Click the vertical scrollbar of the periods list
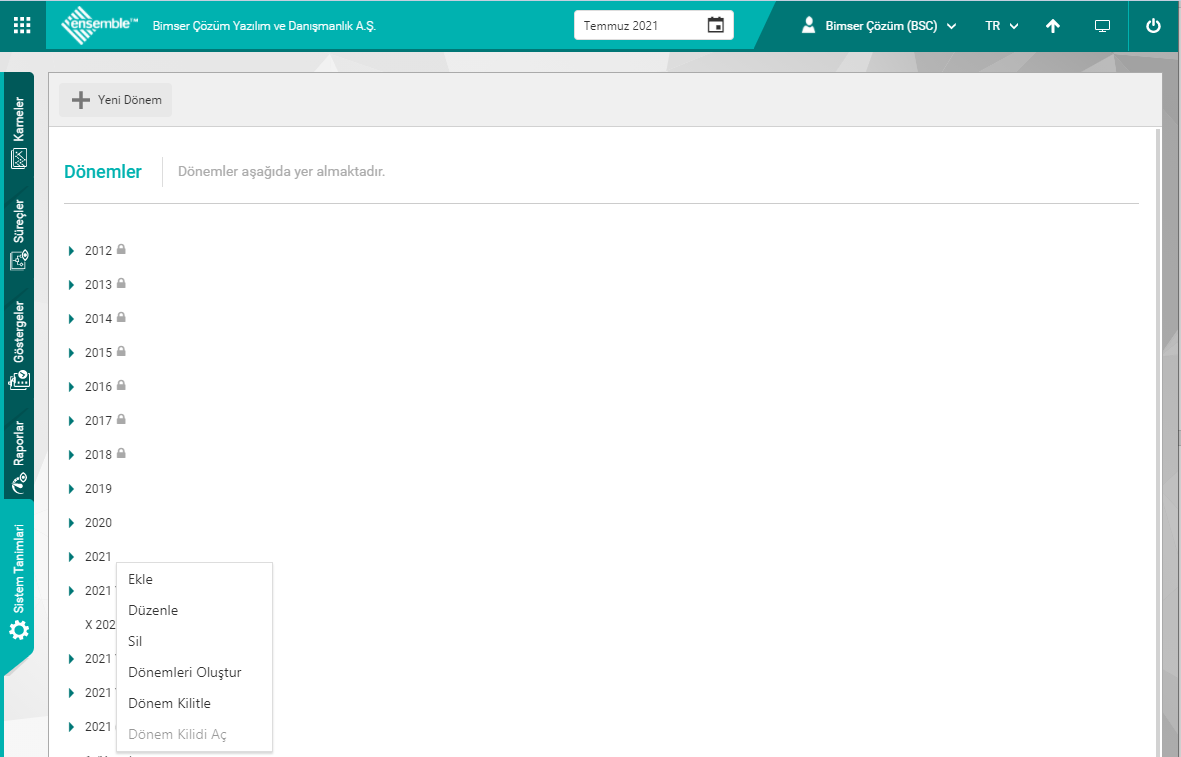1181x757 pixels. (1158, 443)
